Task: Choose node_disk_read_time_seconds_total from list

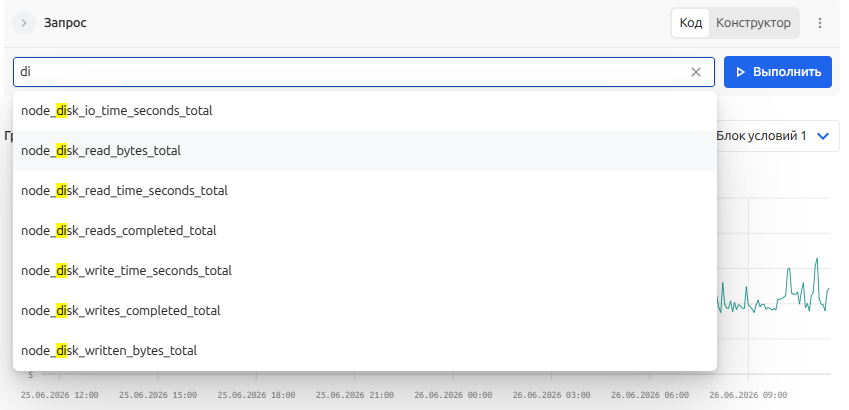Action: 365,191
